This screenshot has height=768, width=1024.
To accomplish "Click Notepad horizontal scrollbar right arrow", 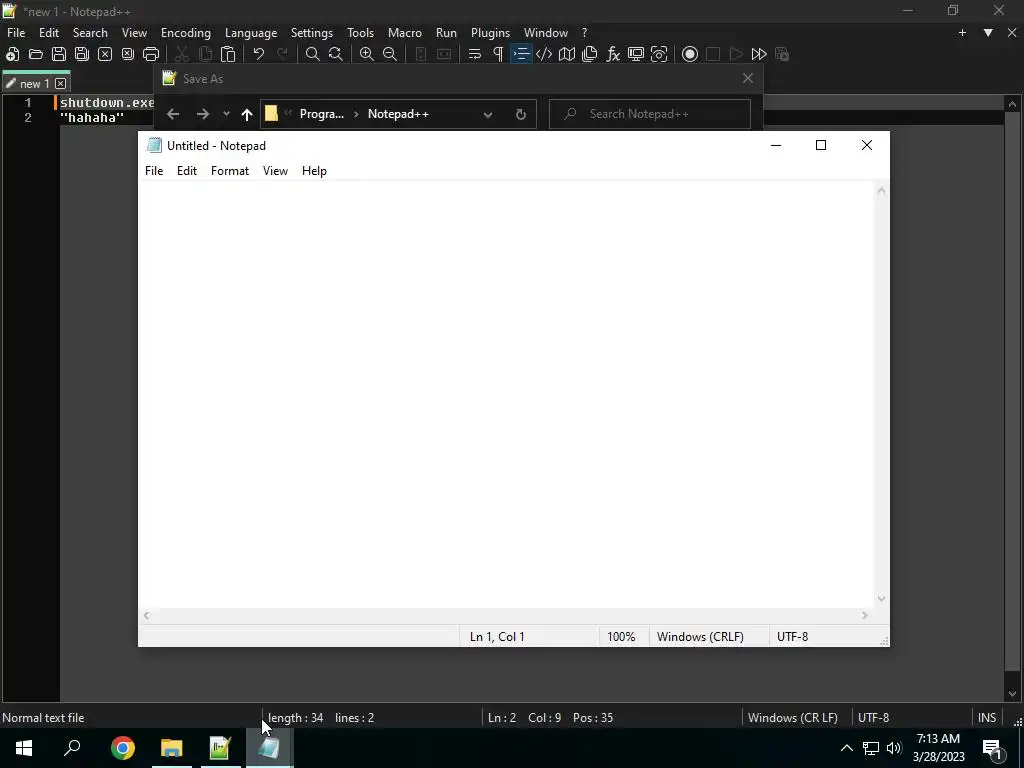I will point(865,615).
